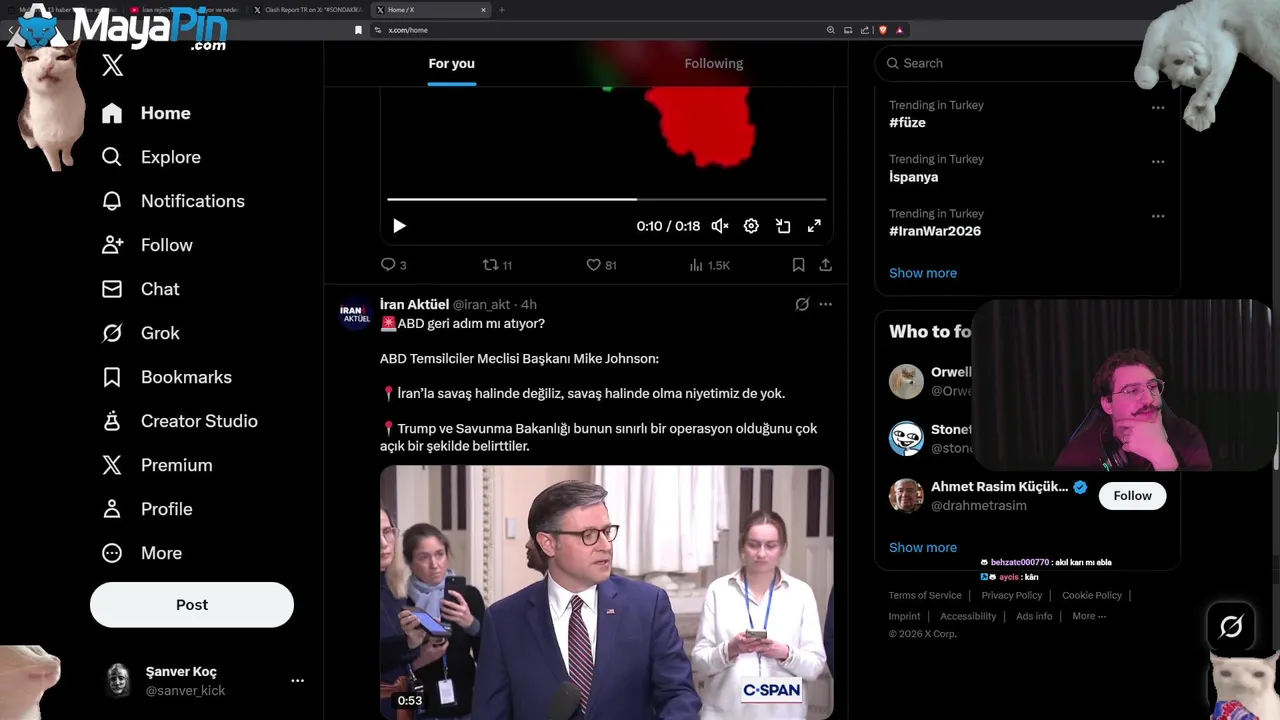The width and height of the screenshot is (1280, 720).
Task: Open Cookie Policy link
Action: pyautogui.click(x=1092, y=595)
